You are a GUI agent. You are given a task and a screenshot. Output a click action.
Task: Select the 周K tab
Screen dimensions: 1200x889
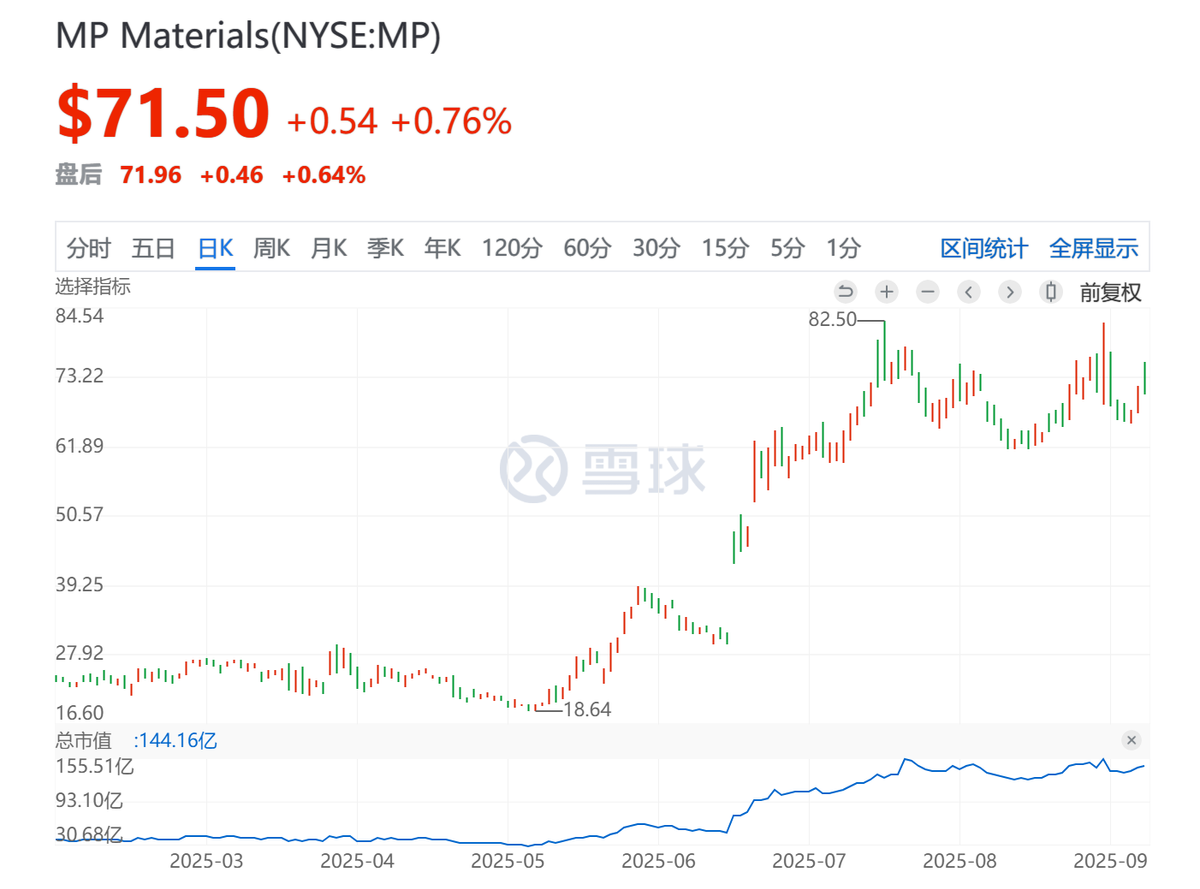pyautogui.click(x=271, y=248)
